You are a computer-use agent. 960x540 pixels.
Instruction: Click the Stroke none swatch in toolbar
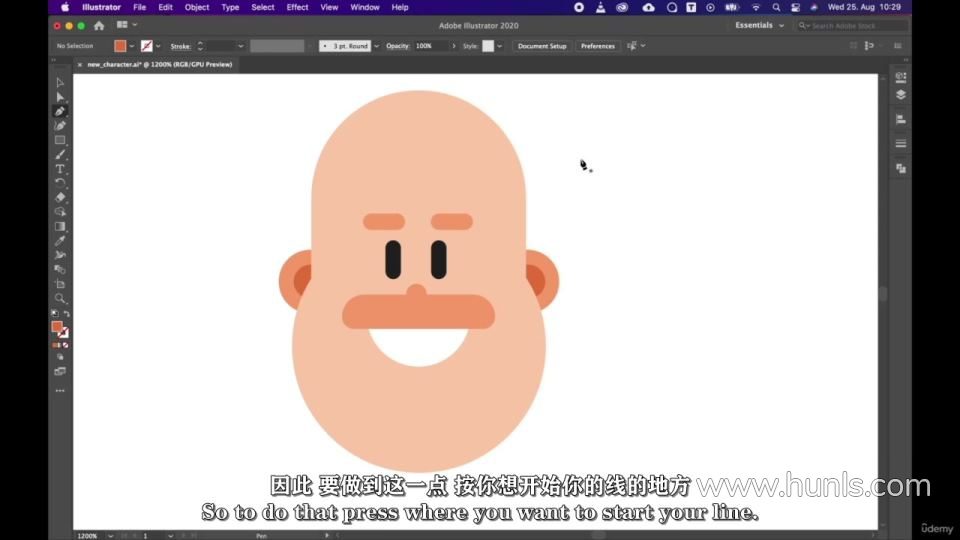point(64,334)
